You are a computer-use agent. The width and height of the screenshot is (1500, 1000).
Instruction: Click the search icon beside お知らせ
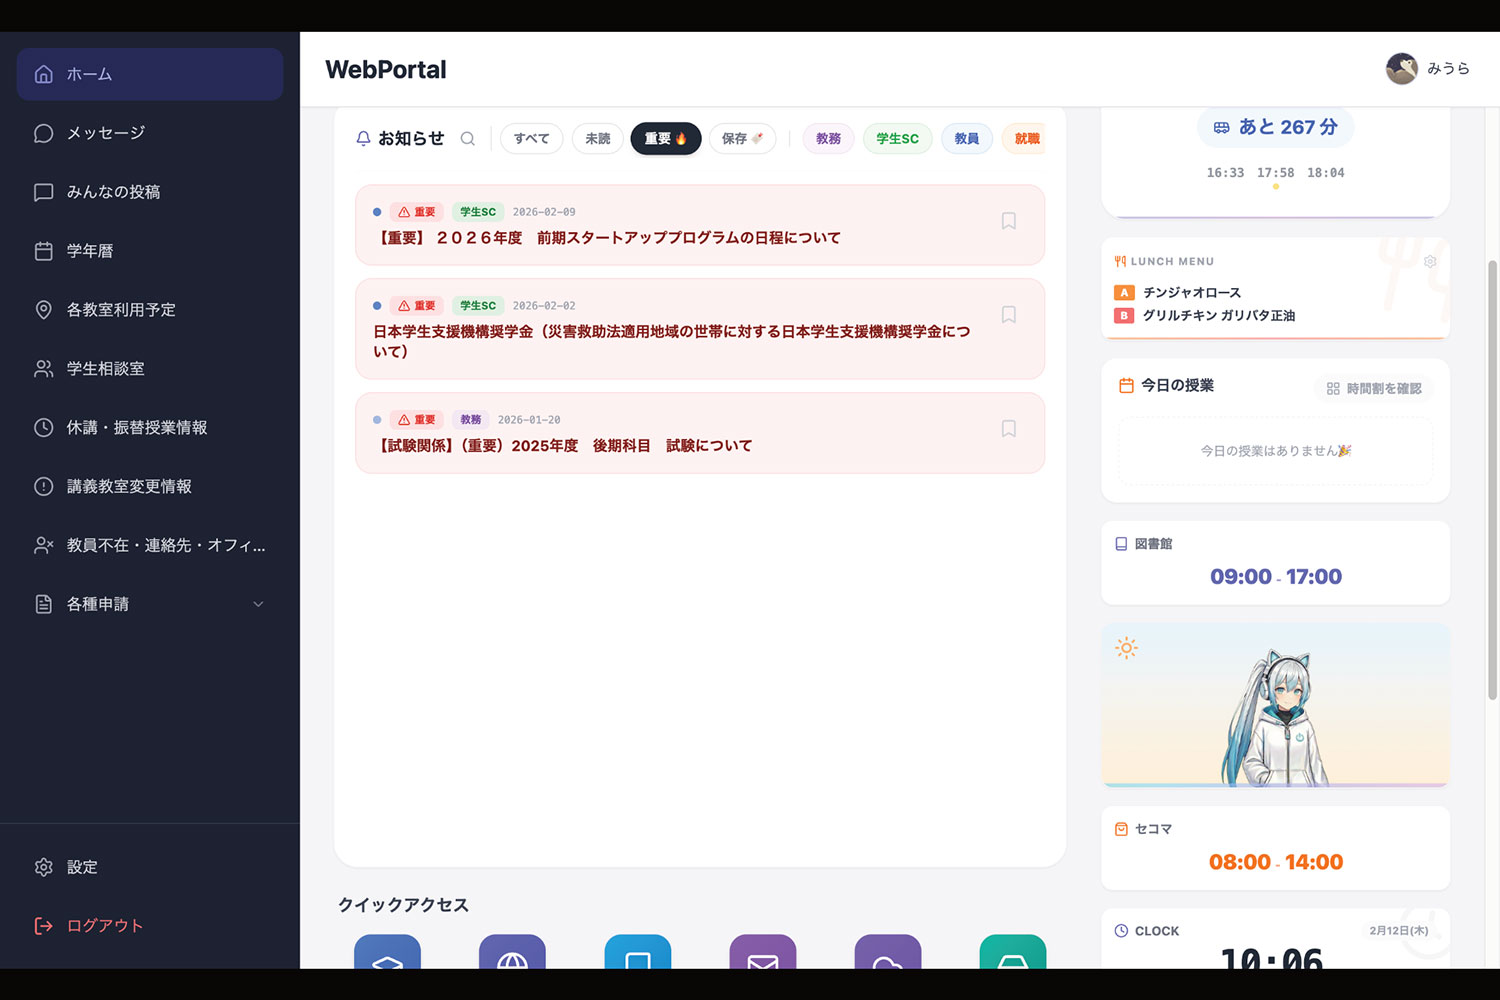click(467, 139)
